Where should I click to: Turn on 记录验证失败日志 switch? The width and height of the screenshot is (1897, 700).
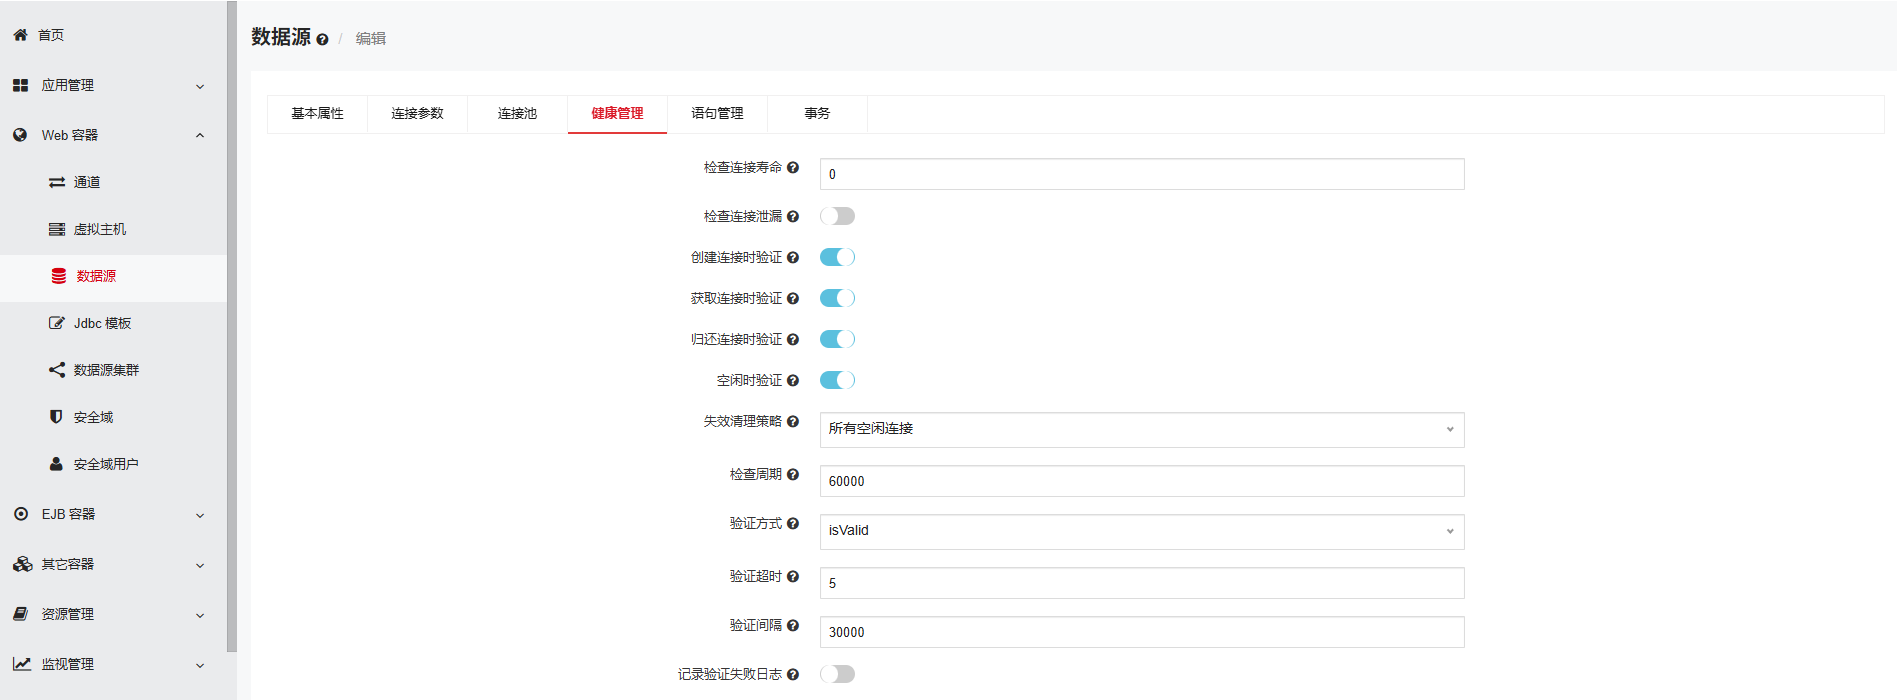coord(837,674)
